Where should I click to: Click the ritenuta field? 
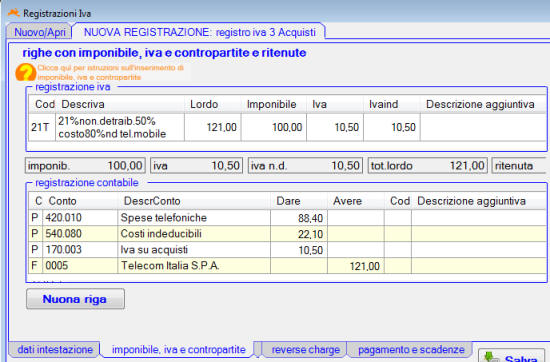[520, 166]
